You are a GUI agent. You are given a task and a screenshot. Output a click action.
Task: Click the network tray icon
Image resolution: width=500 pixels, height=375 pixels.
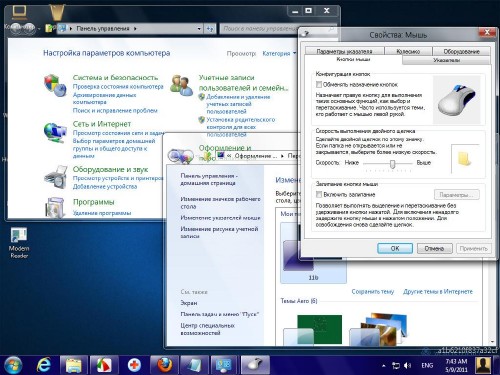(x=396, y=365)
